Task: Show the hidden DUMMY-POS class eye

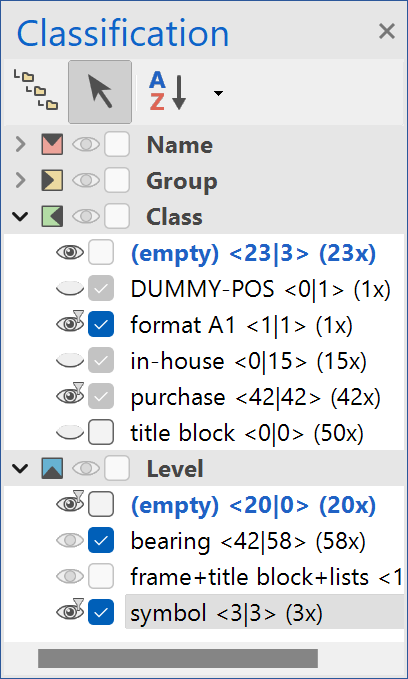Action: 70,288
